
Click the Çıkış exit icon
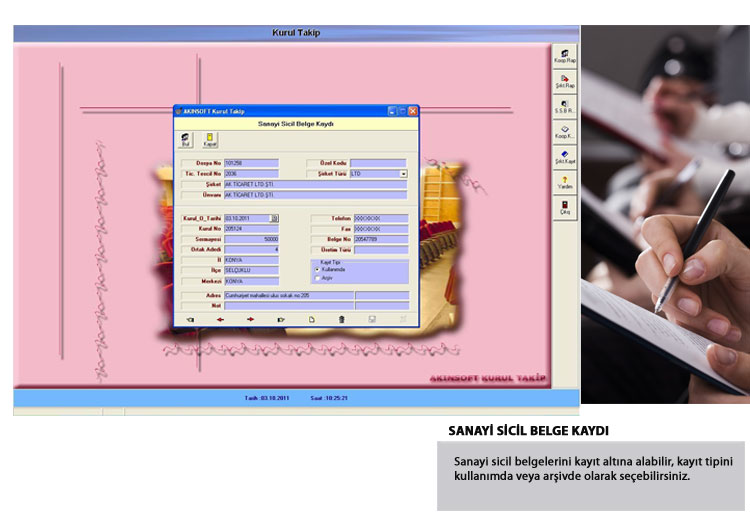point(565,207)
